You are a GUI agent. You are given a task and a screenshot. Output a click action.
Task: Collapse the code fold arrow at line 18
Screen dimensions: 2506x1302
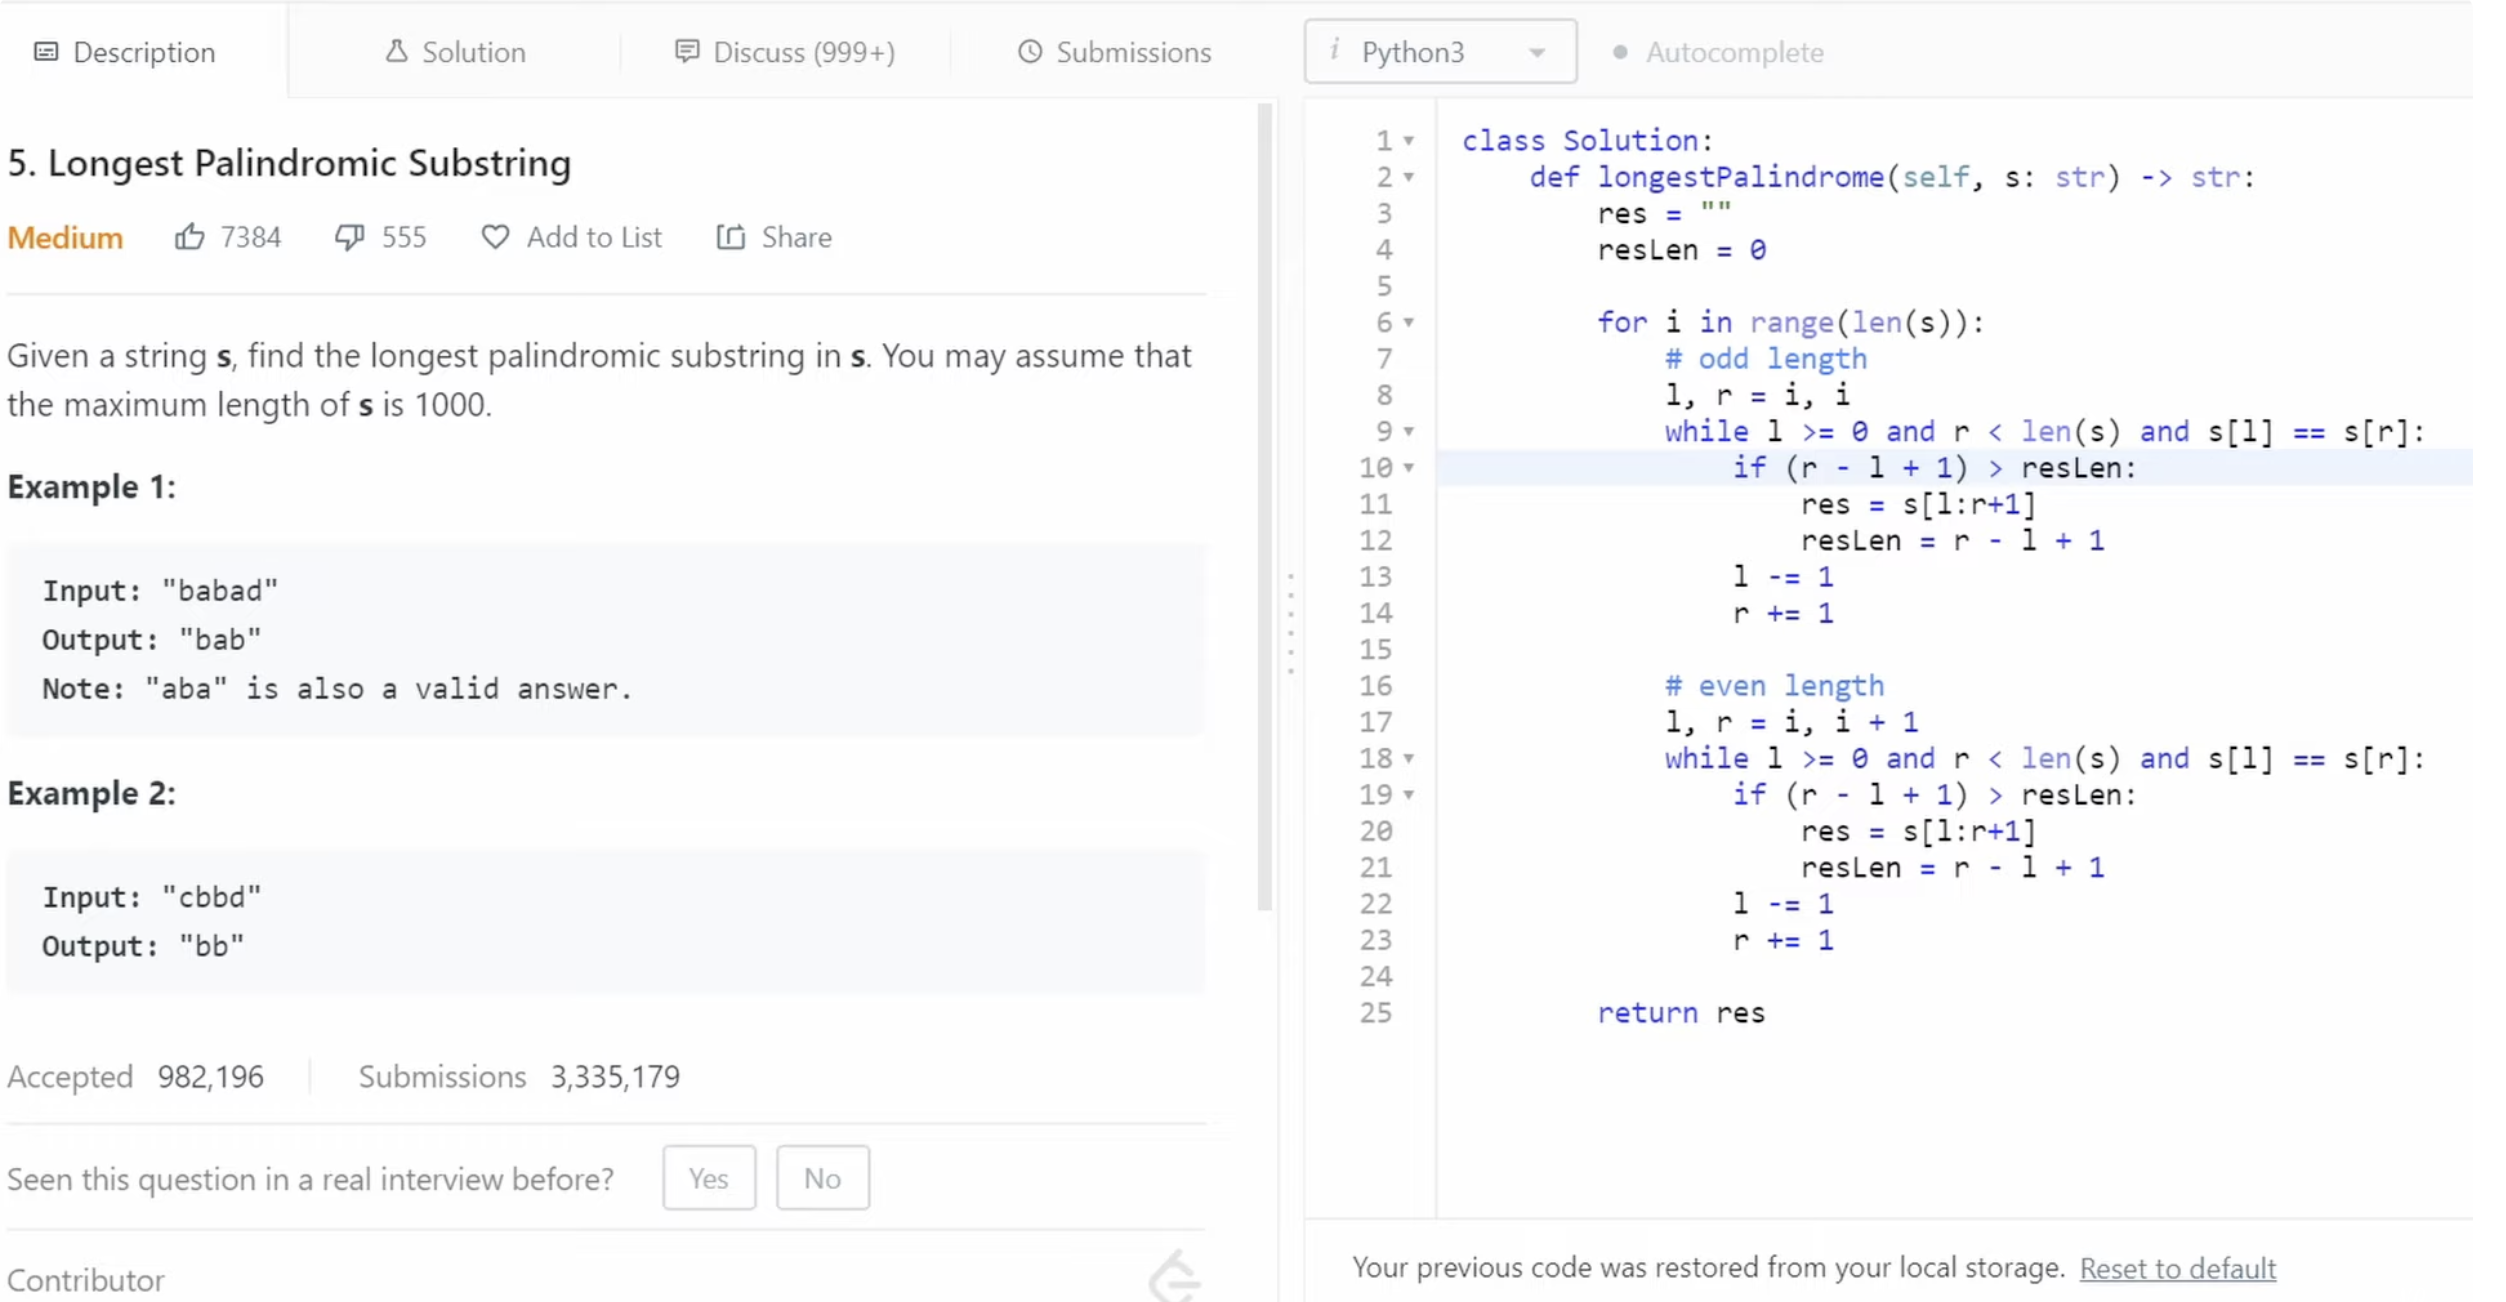(x=1408, y=759)
